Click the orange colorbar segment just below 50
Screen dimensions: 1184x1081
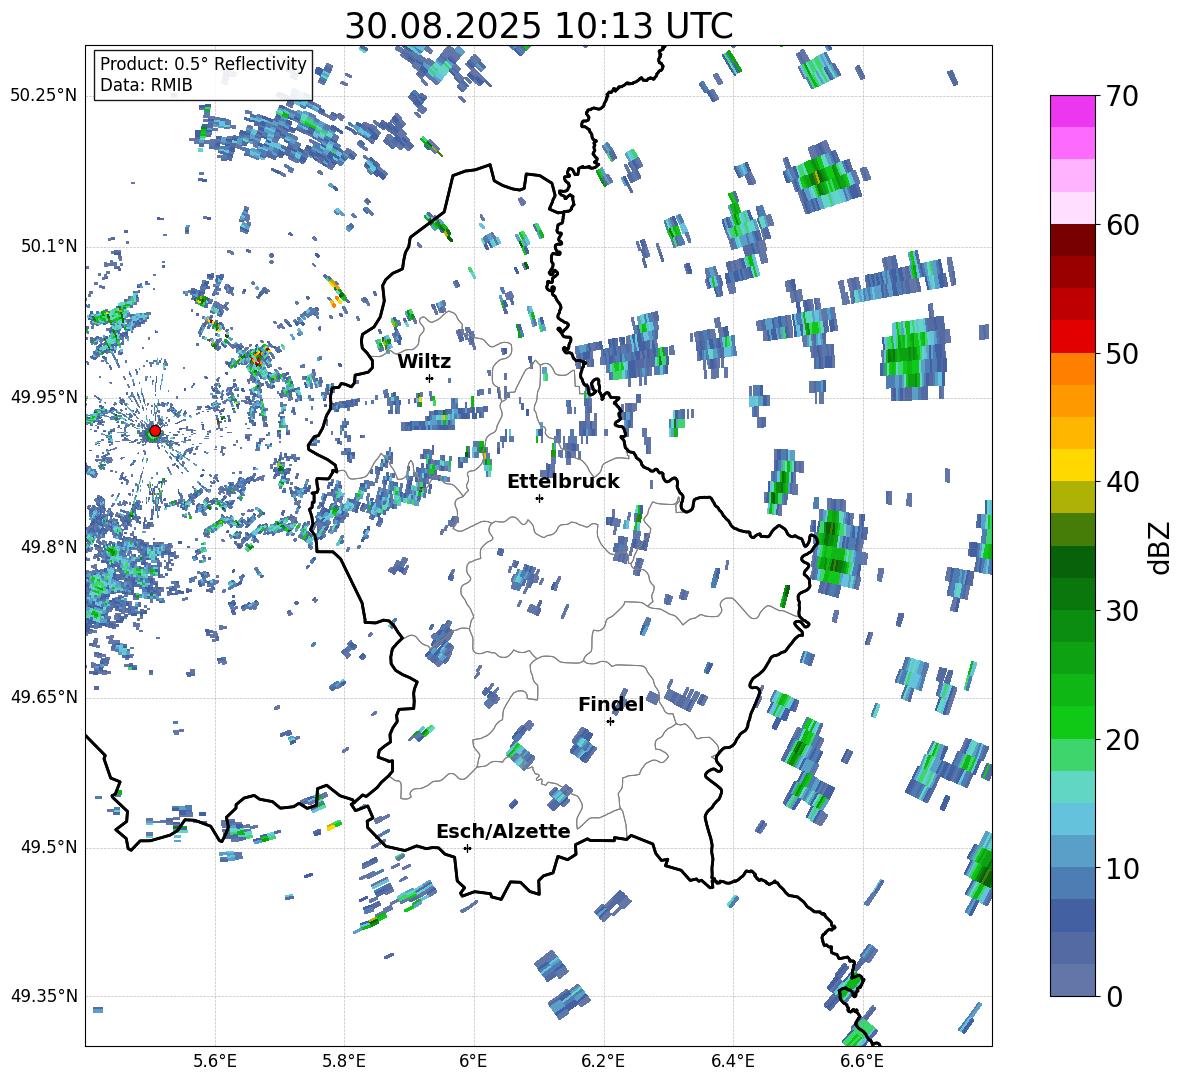coord(1072,368)
